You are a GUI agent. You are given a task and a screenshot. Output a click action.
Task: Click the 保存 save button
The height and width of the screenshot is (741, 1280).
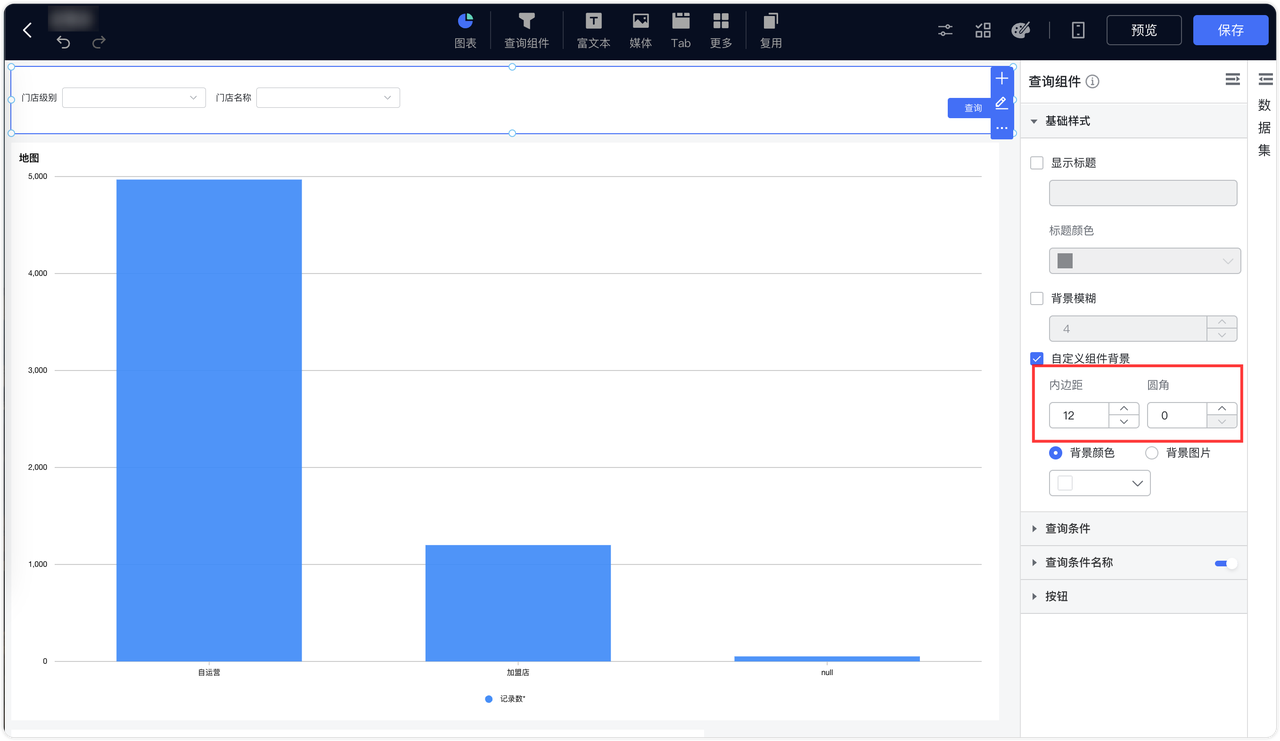pyautogui.click(x=1230, y=30)
